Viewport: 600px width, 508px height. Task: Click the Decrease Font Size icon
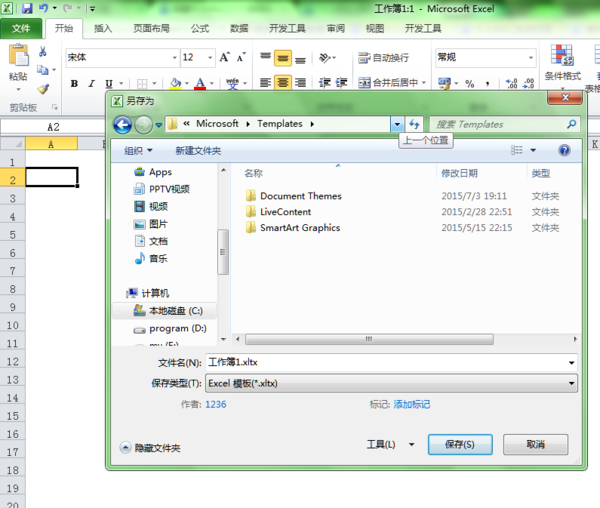tap(241, 57)
